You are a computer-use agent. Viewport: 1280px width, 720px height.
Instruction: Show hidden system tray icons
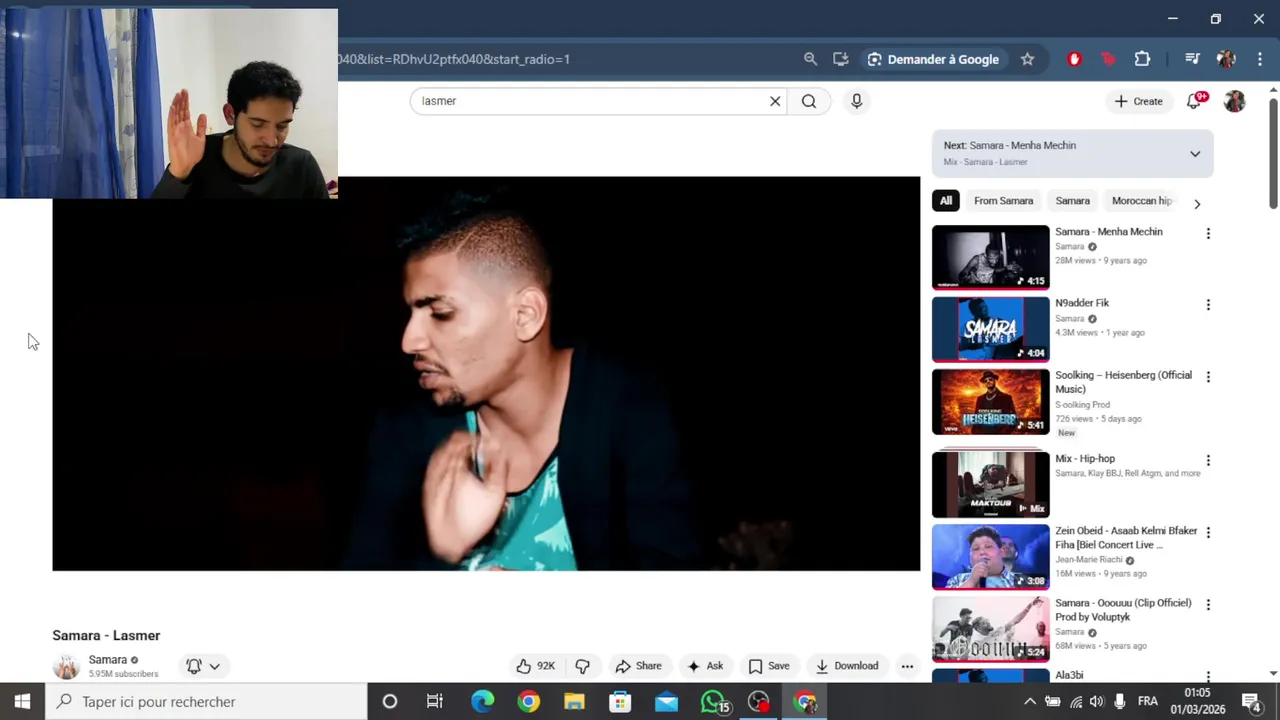point(1029,702)
